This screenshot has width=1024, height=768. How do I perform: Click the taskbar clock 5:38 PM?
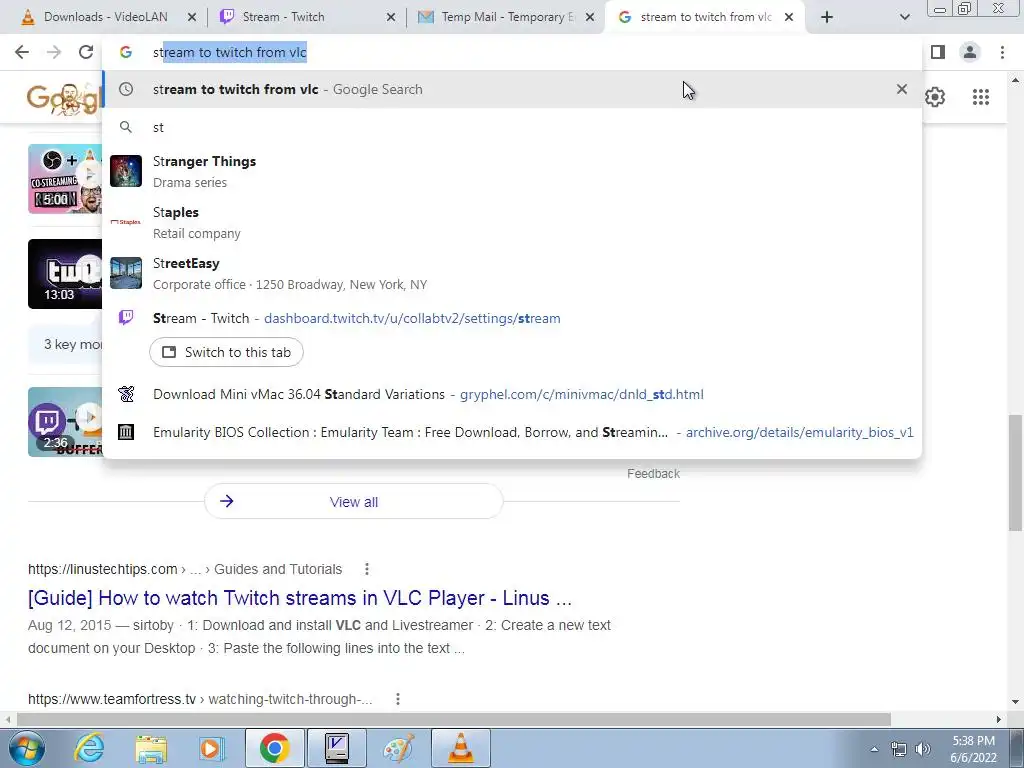coord(974,749)
